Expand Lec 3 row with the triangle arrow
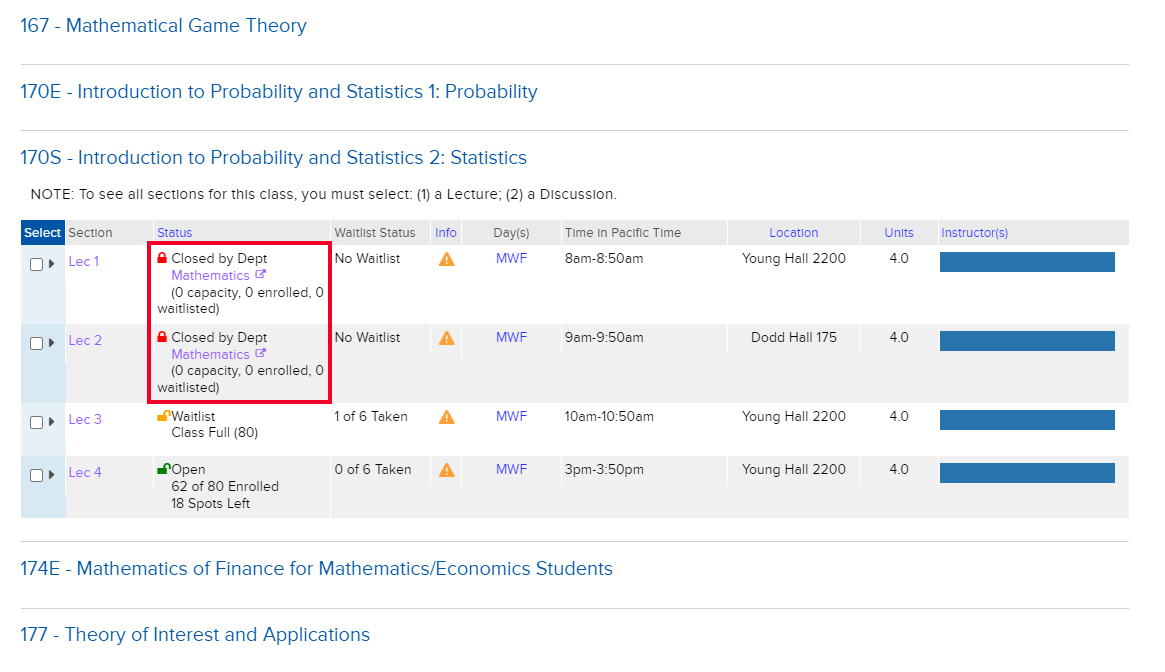Image resolution: width=1165 pixels, height=672 pixels. click(x=51, y=421)
